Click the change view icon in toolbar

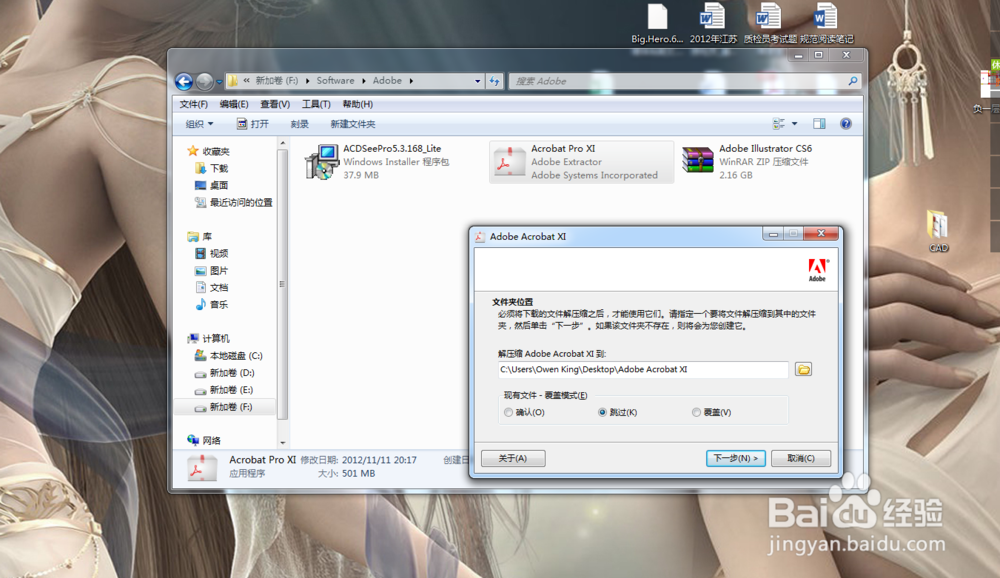[x=779, y=123]
